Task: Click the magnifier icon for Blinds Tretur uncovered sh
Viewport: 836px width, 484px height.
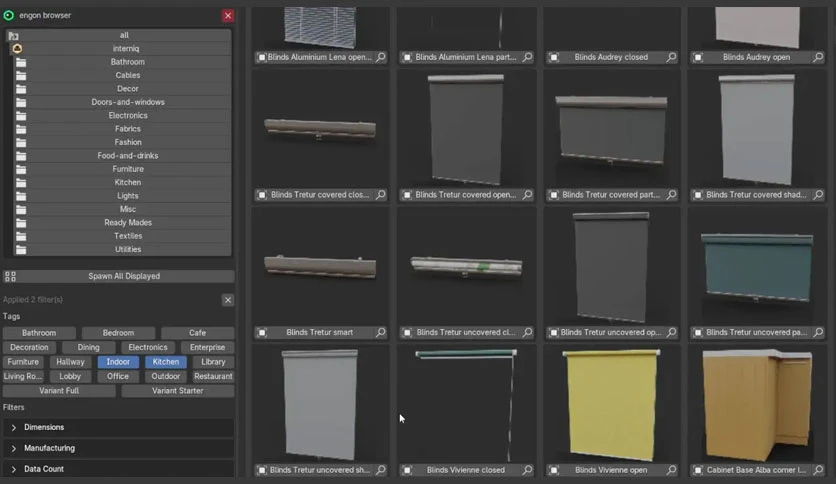Action: (381, 470)
